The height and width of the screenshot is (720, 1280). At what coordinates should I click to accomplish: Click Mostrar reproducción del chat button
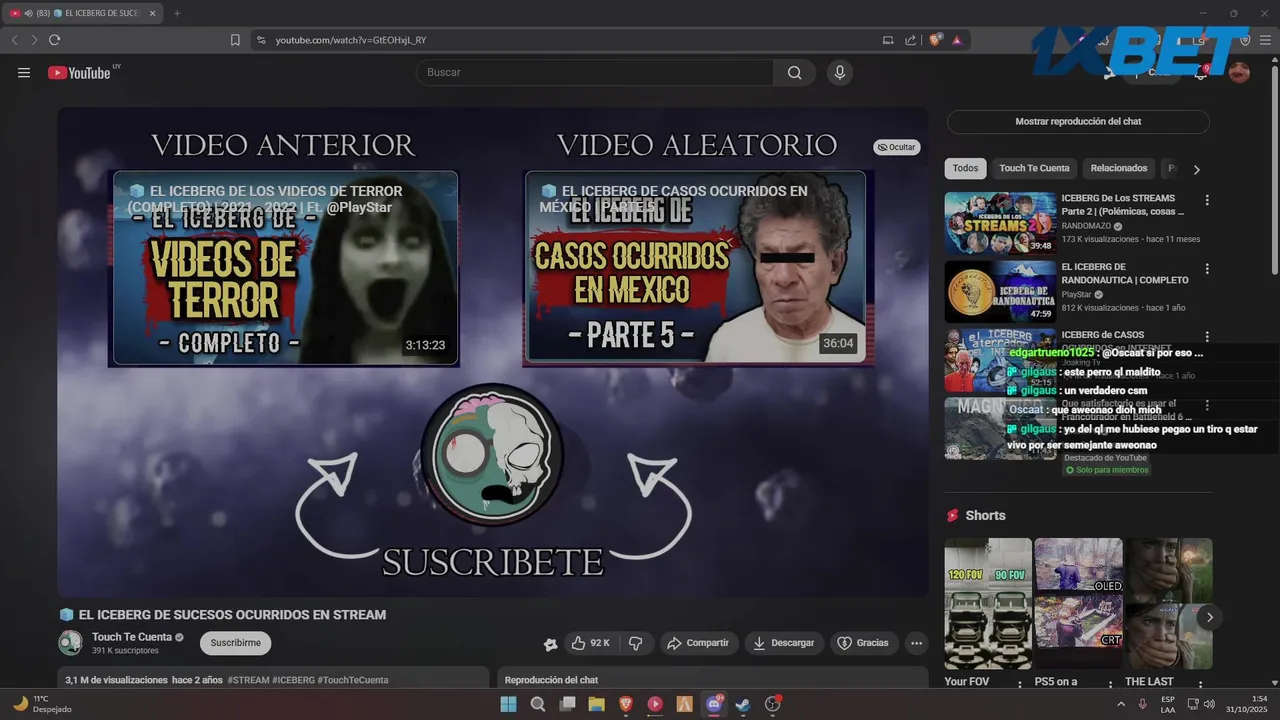tap(1078, 121)
